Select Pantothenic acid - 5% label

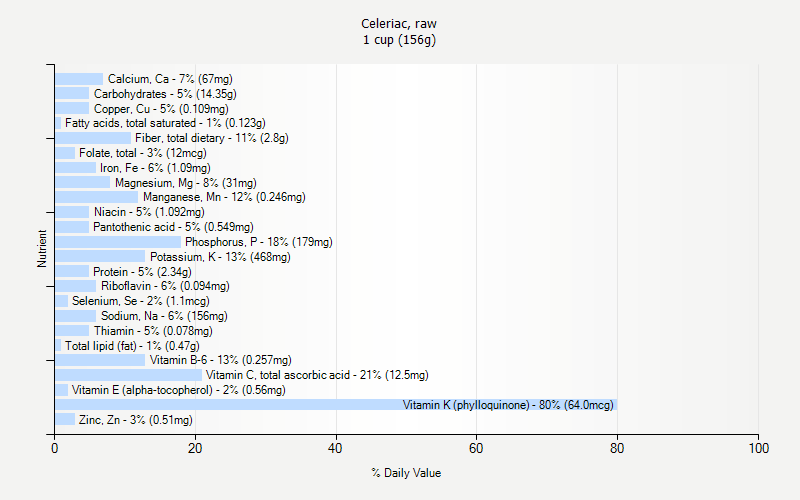[x=173, y=227]
